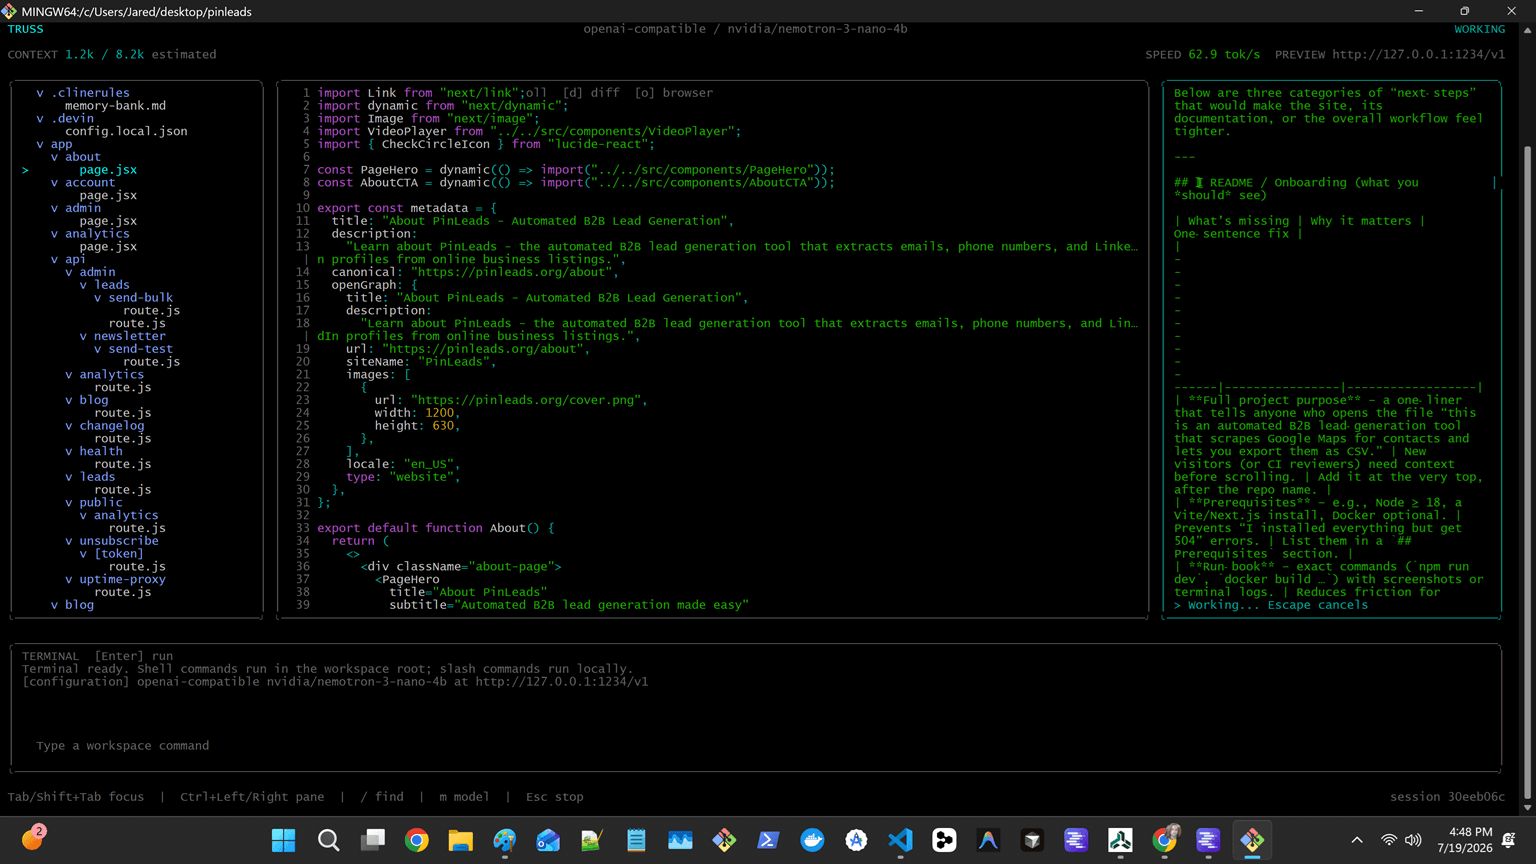Click the TRUSS app label

click(25, 29)
